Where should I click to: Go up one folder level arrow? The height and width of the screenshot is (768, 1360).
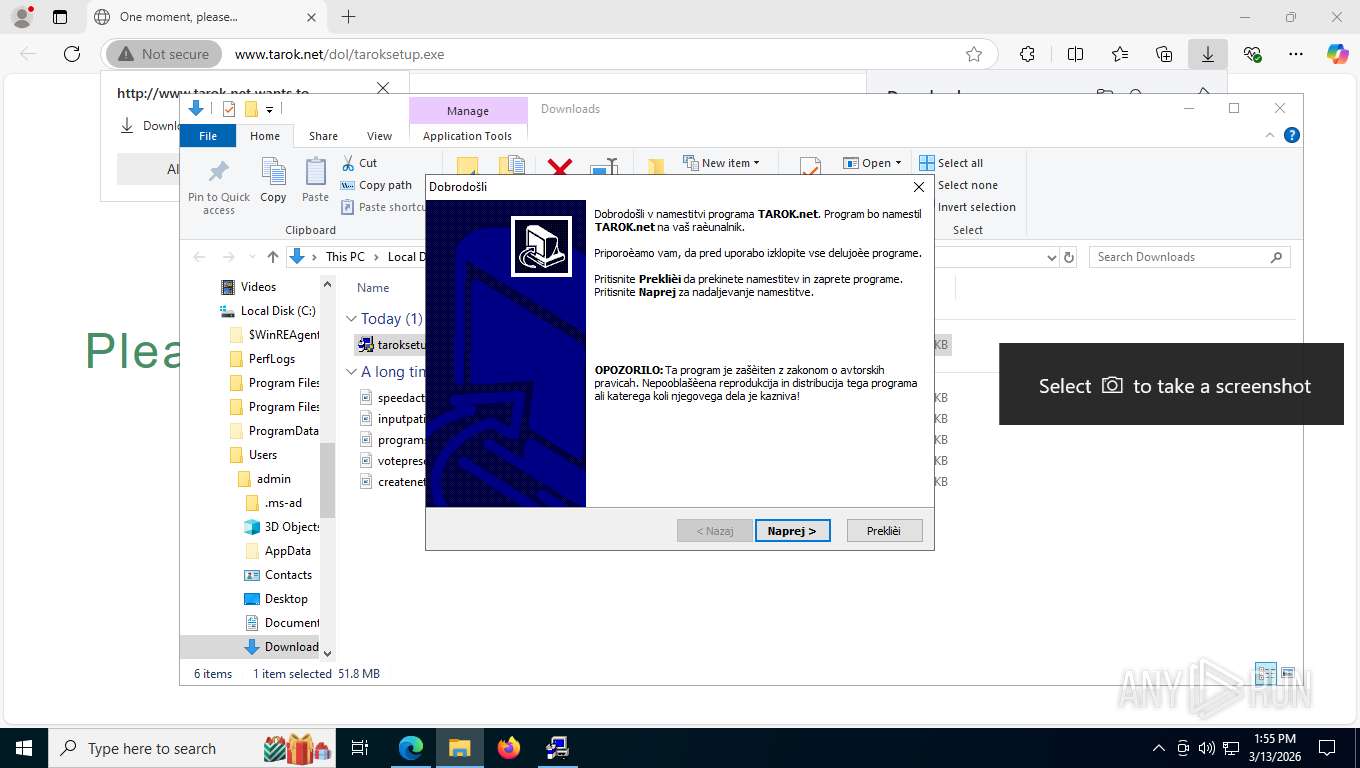click(272, 257)
